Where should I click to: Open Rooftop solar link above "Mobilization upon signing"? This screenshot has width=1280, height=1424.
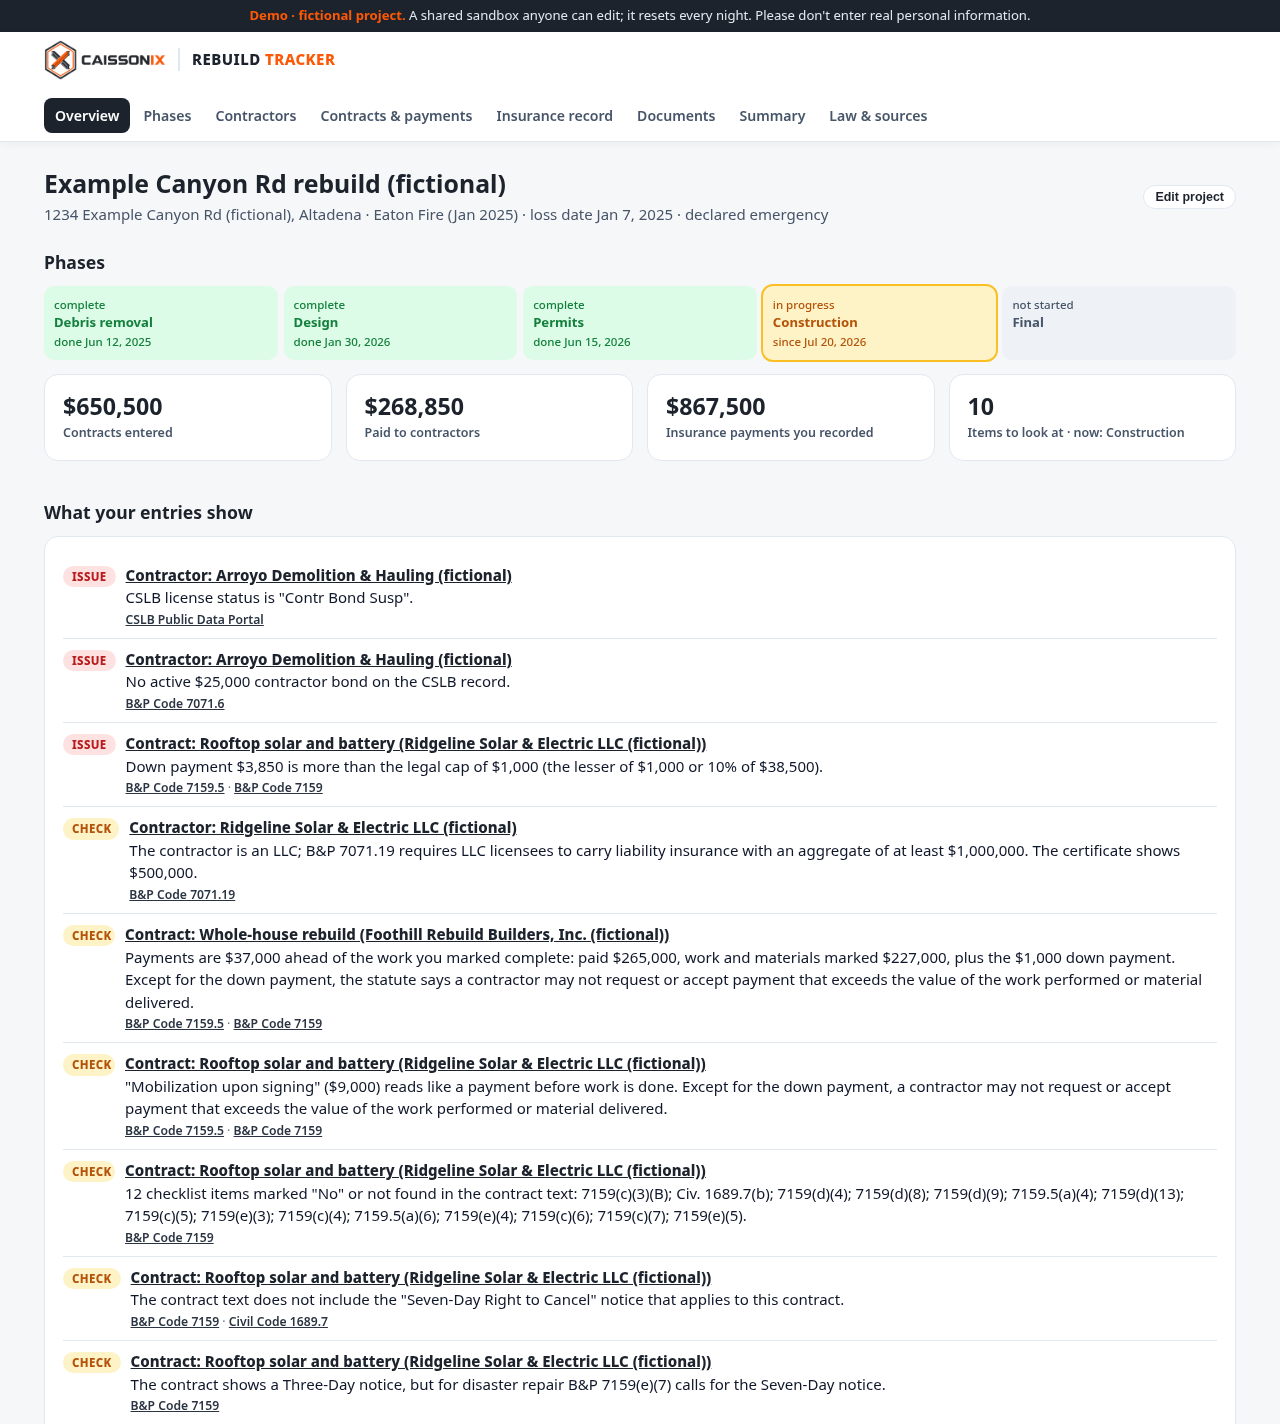click(415, 1064)
